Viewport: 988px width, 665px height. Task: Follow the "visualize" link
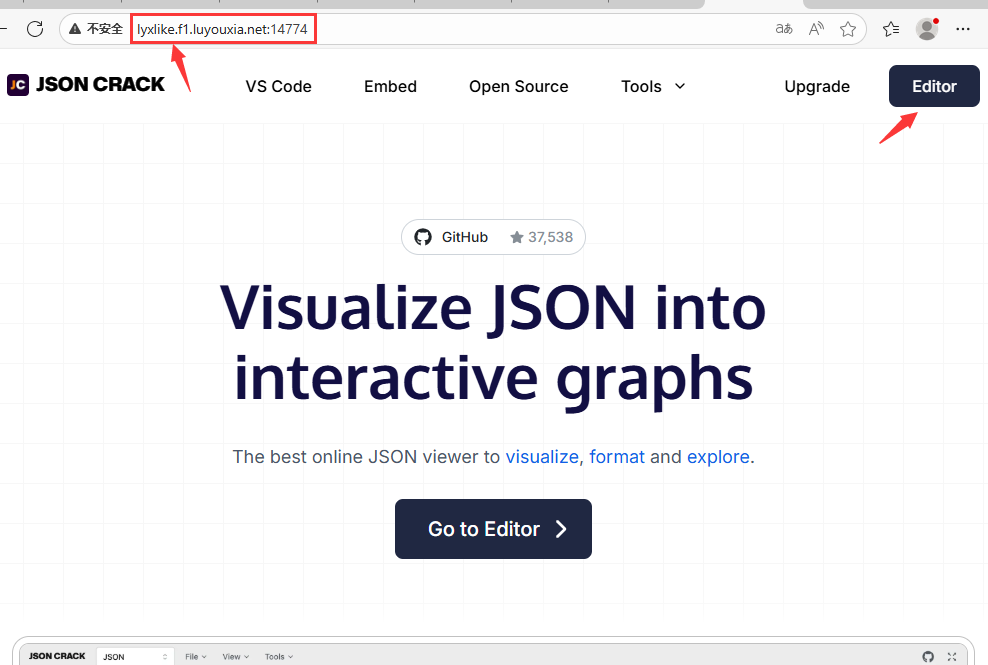(x=542, y=456)
